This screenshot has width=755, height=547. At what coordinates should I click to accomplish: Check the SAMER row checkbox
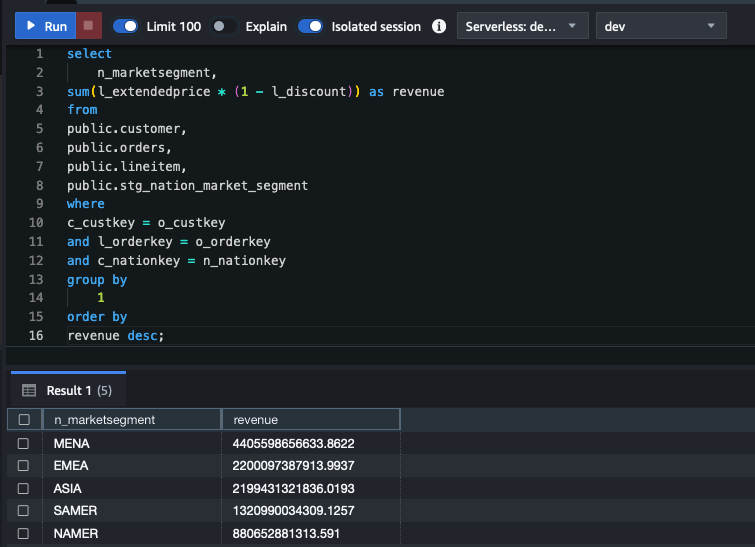click(x=24, y=511)
